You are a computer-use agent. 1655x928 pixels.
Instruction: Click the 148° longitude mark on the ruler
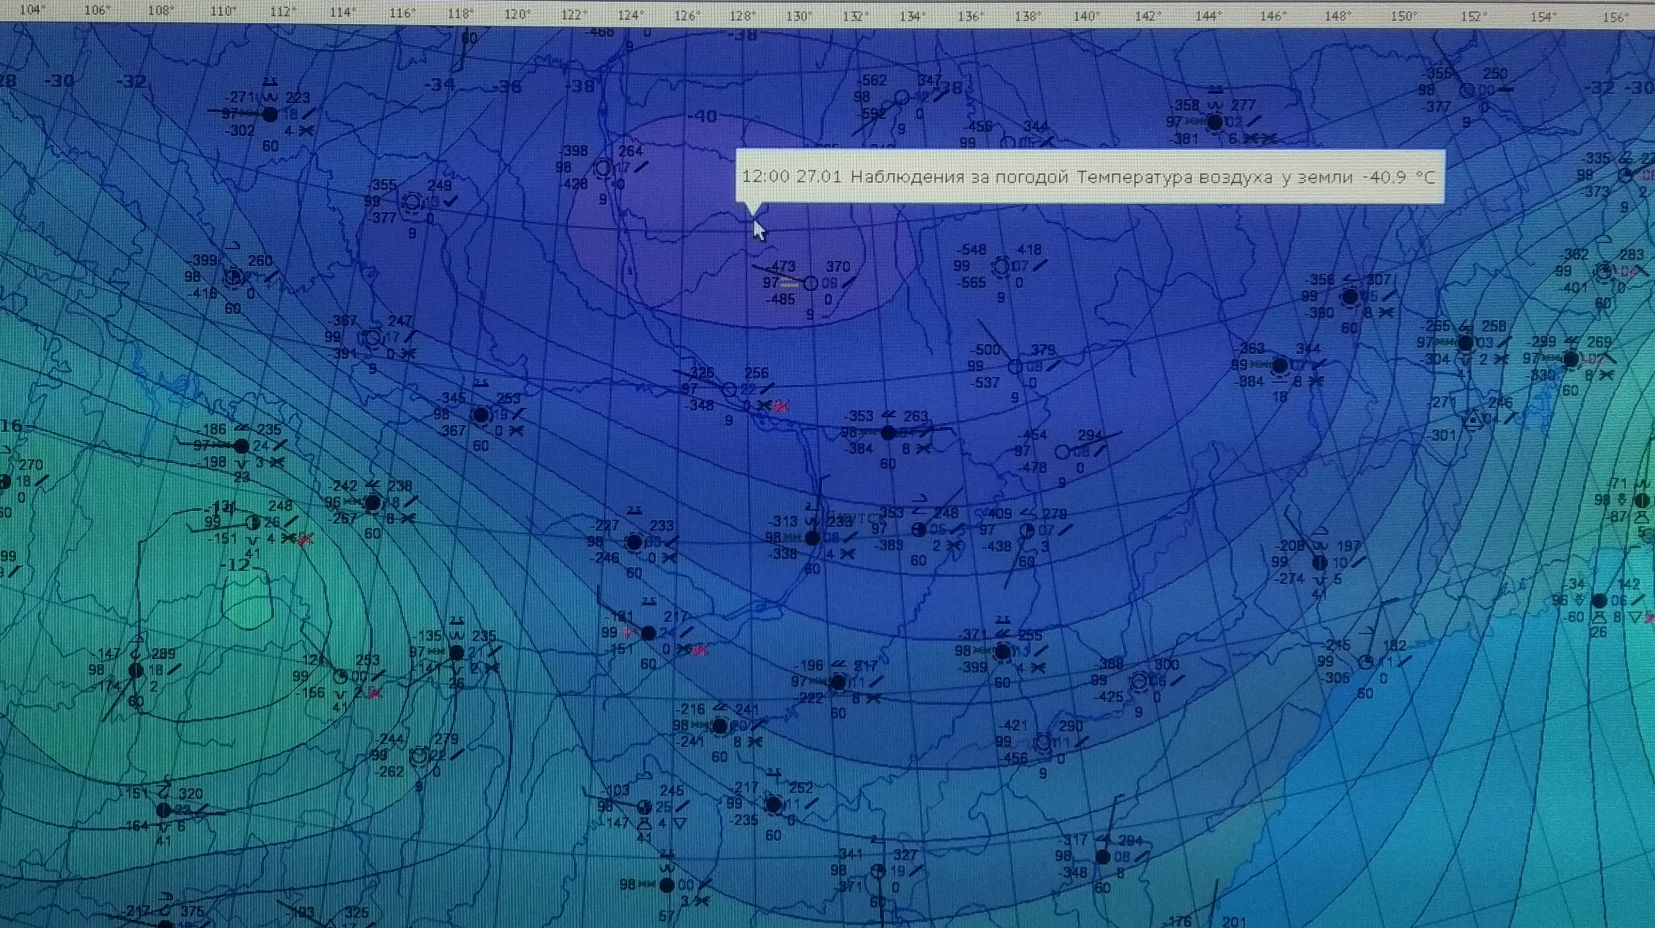click(1337, 16)
